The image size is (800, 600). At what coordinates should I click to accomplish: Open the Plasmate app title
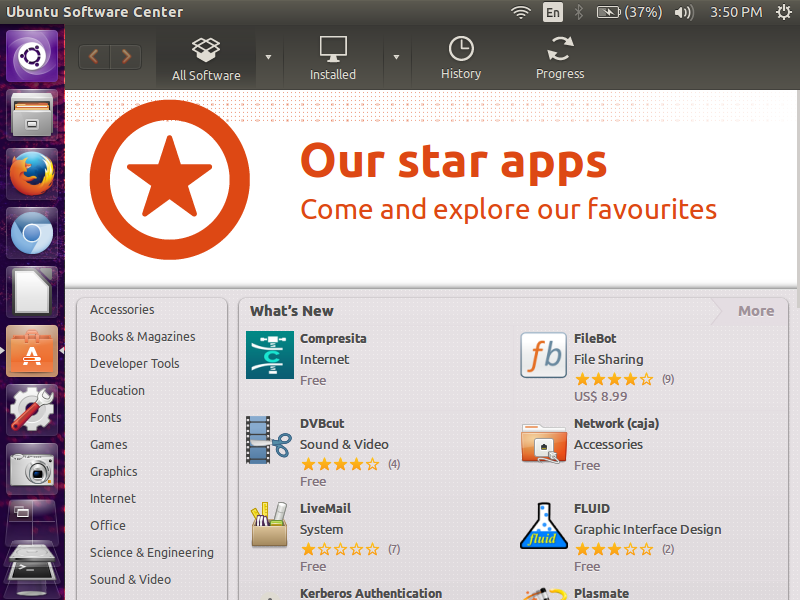coord(602,594)
